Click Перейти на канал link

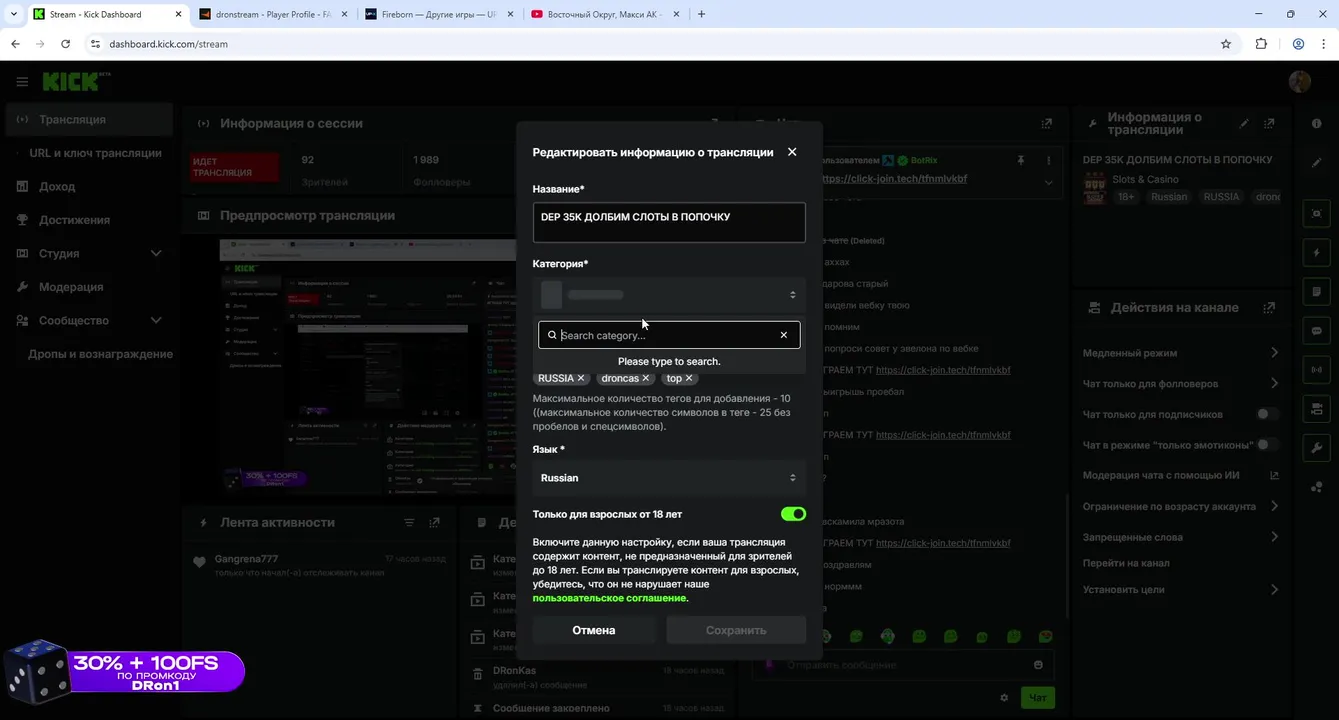[x=1125, y=563]
